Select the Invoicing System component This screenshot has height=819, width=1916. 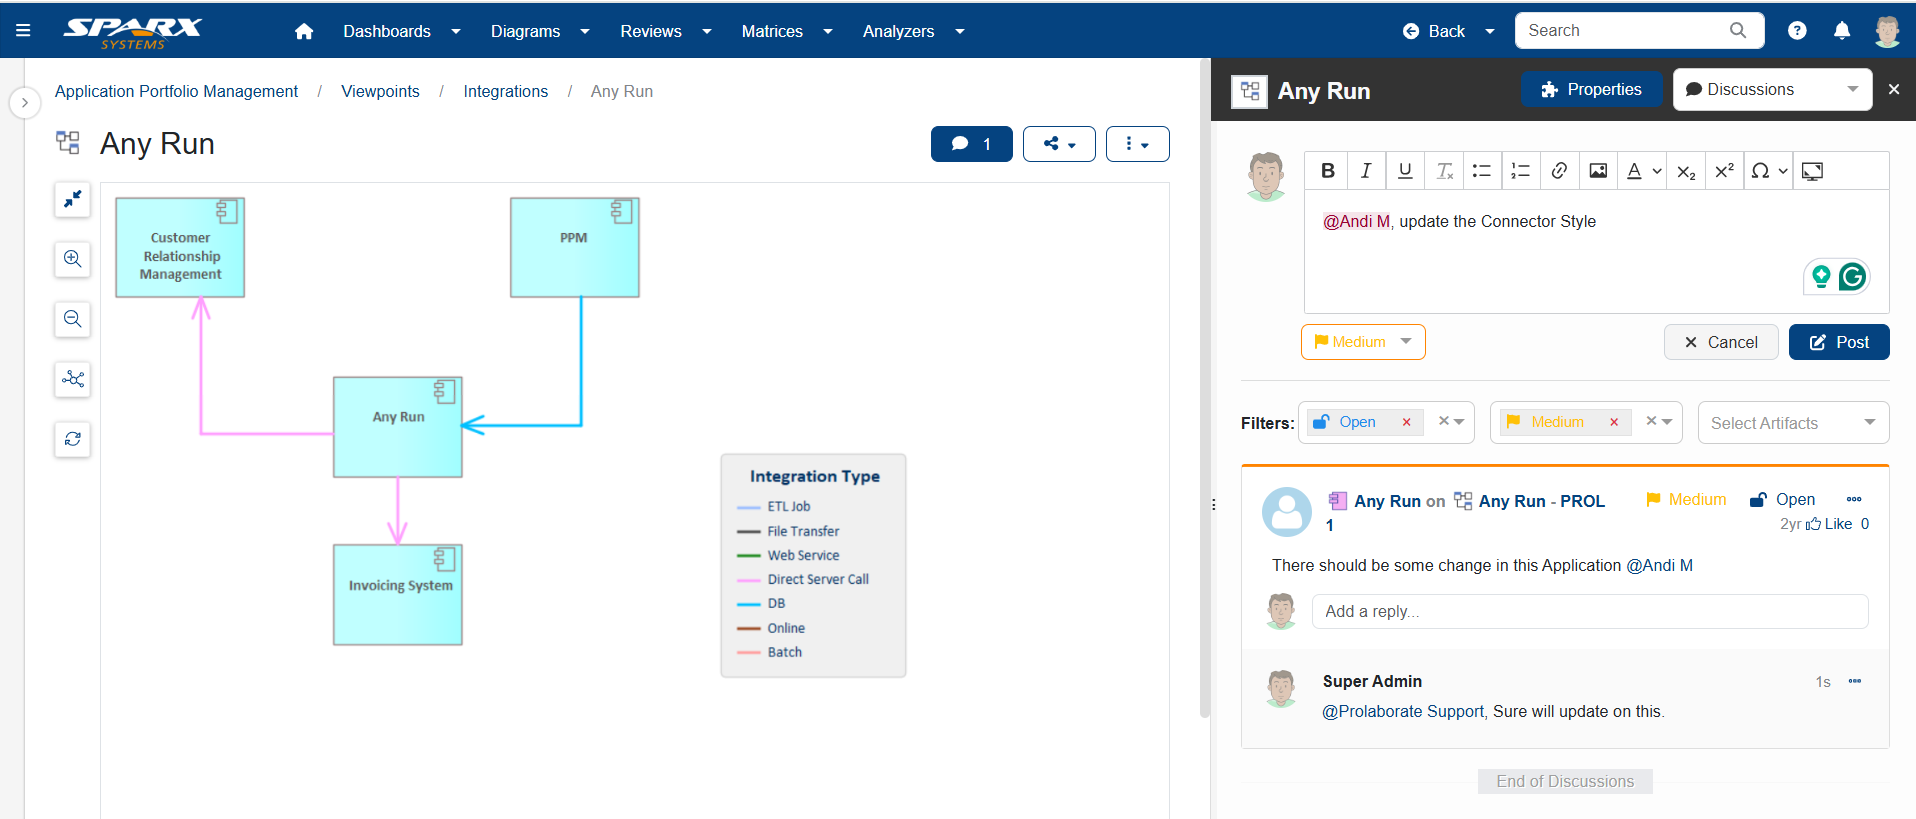click(x=398, y=594)
